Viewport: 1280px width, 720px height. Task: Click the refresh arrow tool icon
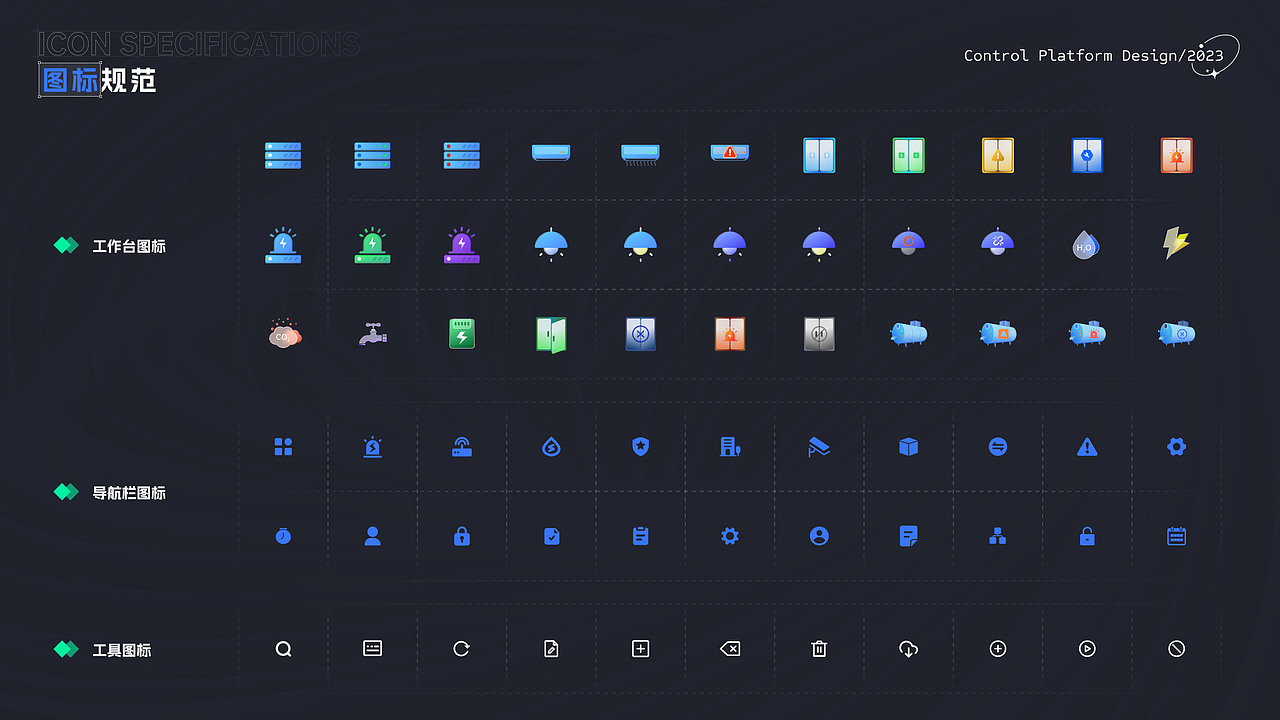point(461,649)
